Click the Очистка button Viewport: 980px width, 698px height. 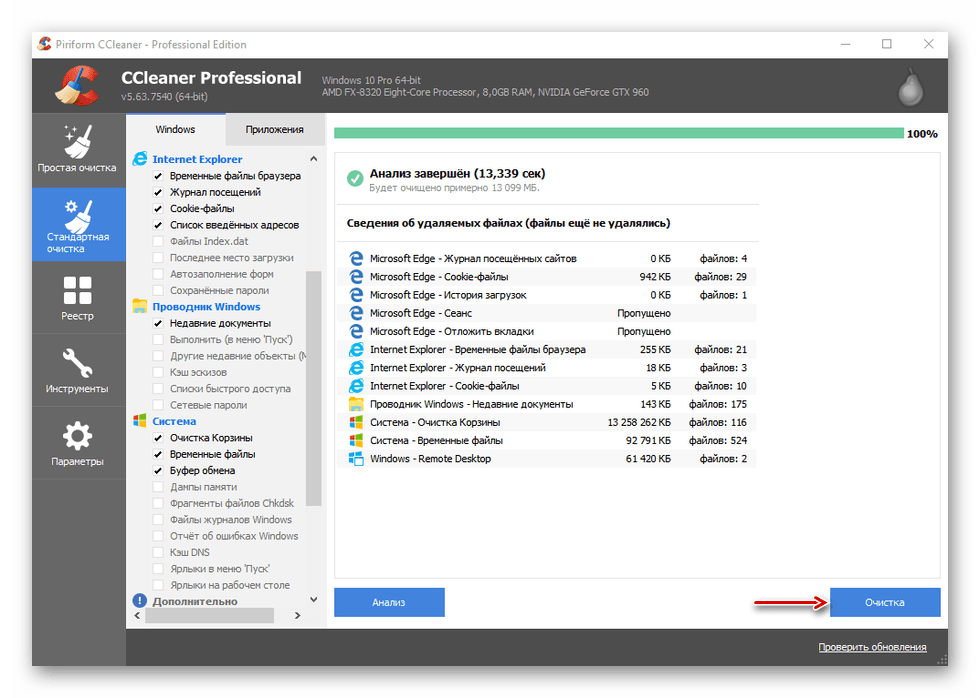click(x=885, y=602)
